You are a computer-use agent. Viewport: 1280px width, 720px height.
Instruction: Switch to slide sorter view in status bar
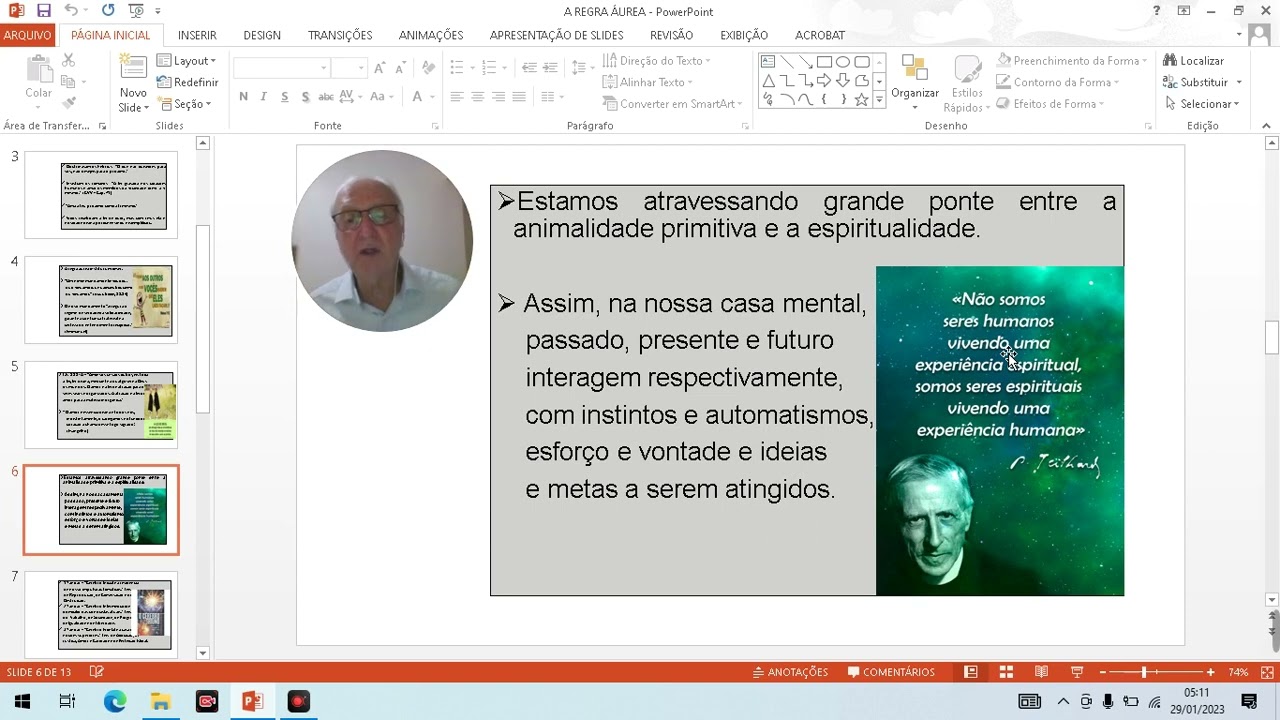pos(1006,672)
